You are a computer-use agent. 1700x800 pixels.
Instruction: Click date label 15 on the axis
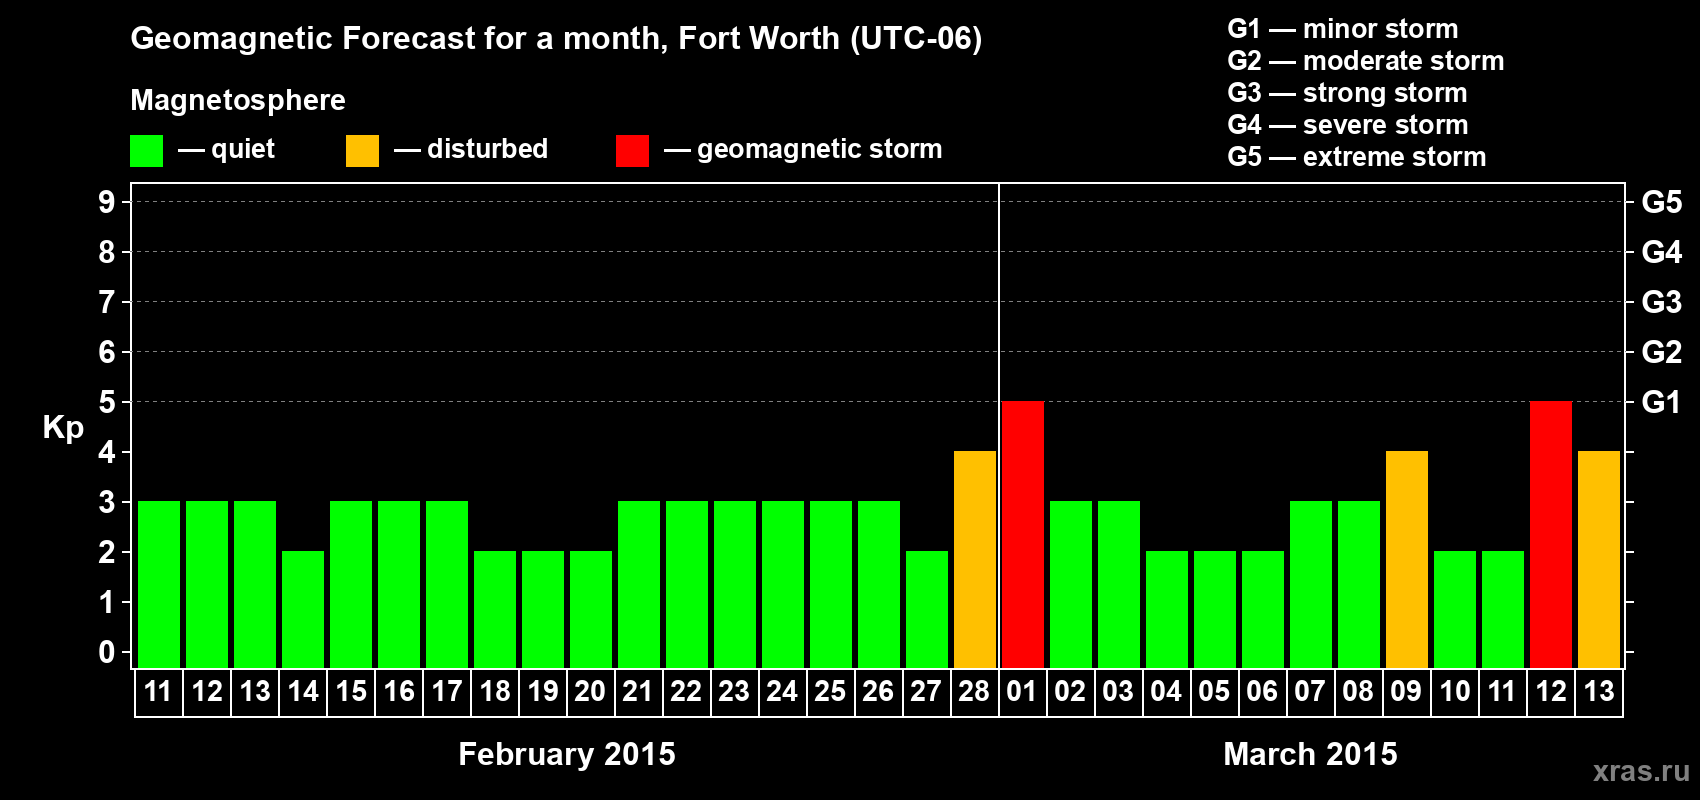pyautogui.click(x=351, y=691)
